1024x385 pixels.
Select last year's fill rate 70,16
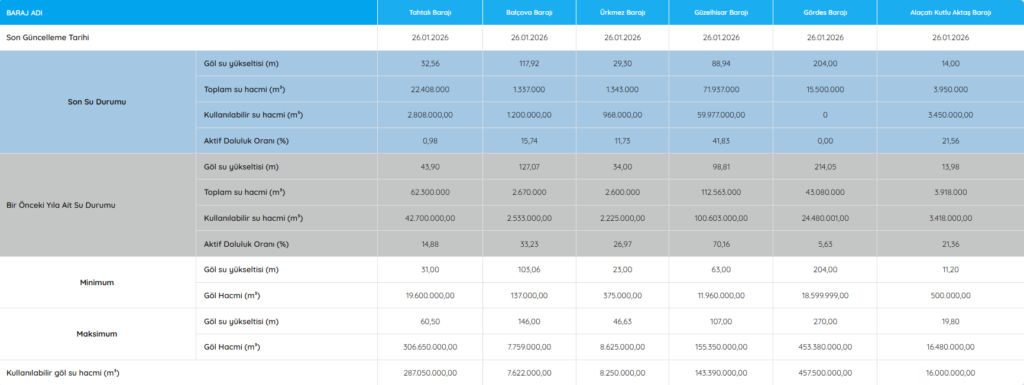(x=721, y=244)
